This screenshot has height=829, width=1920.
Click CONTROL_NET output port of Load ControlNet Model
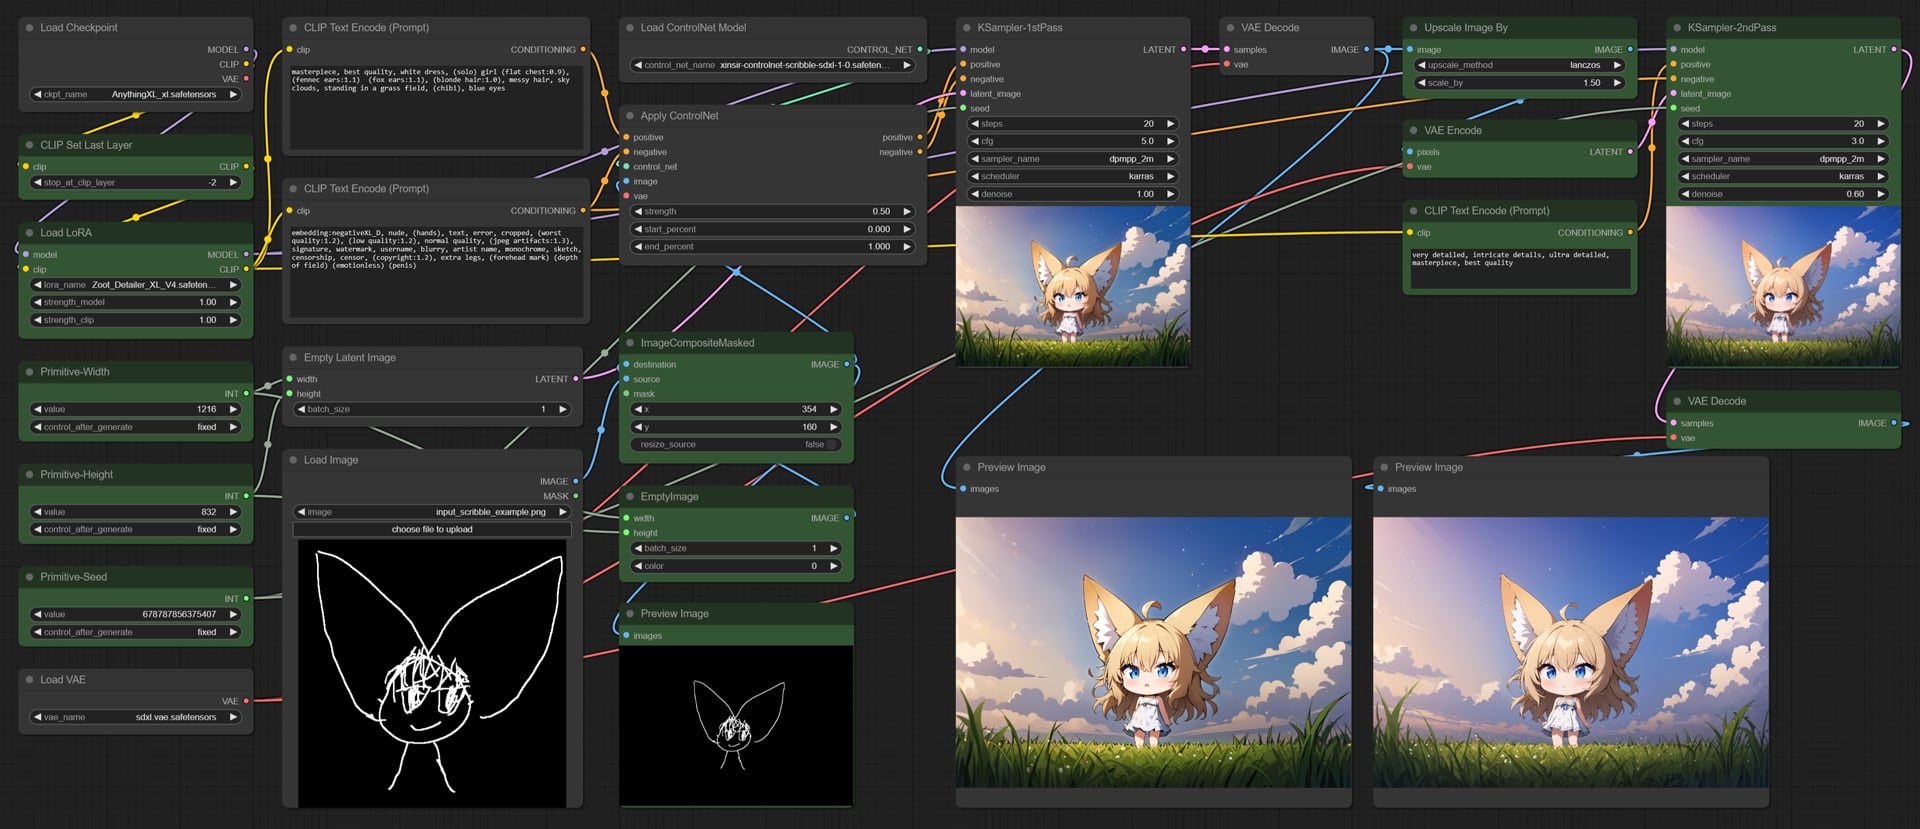click(920, 50)
